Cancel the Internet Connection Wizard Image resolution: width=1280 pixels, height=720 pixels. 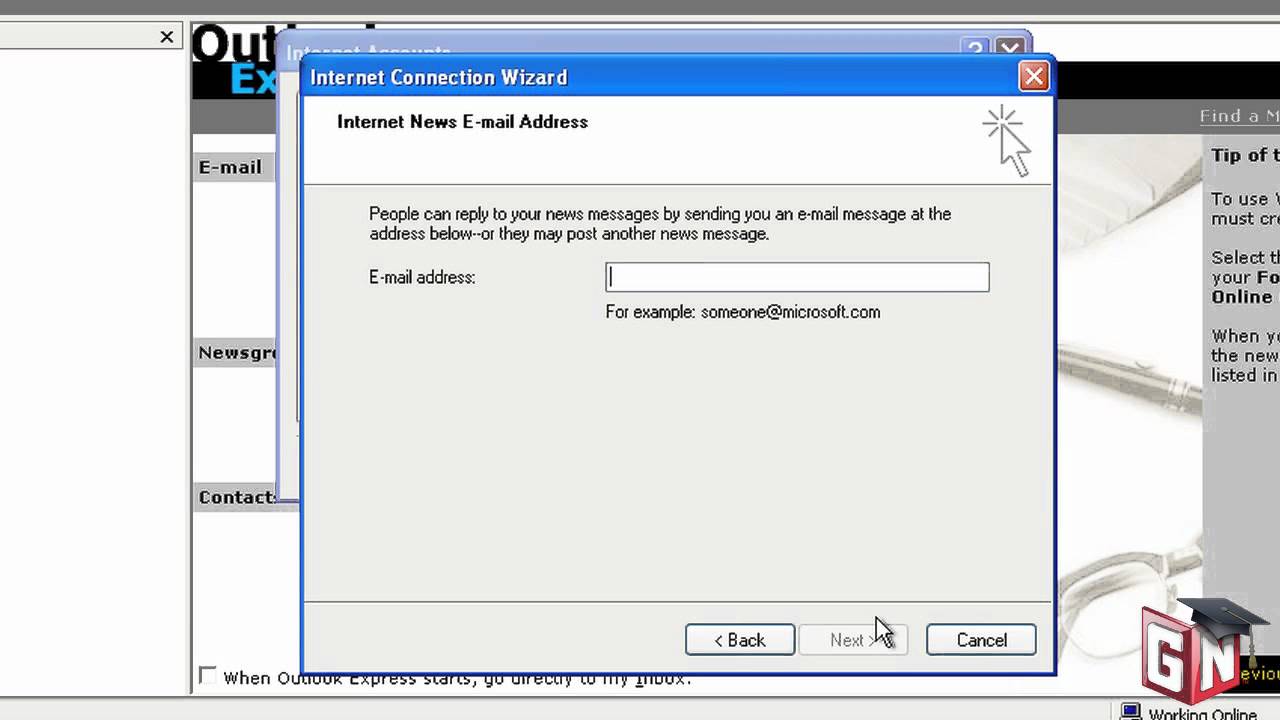981,640
